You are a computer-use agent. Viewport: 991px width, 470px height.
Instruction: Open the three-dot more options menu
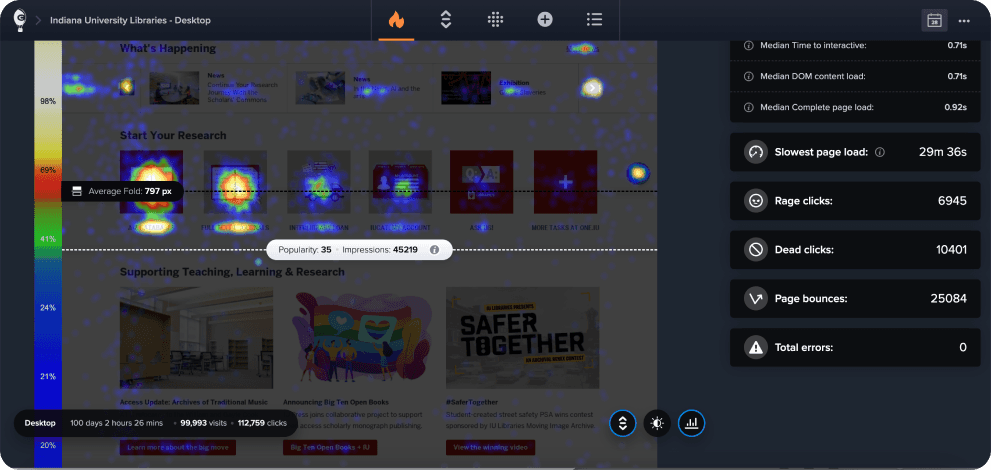point(964,21)
